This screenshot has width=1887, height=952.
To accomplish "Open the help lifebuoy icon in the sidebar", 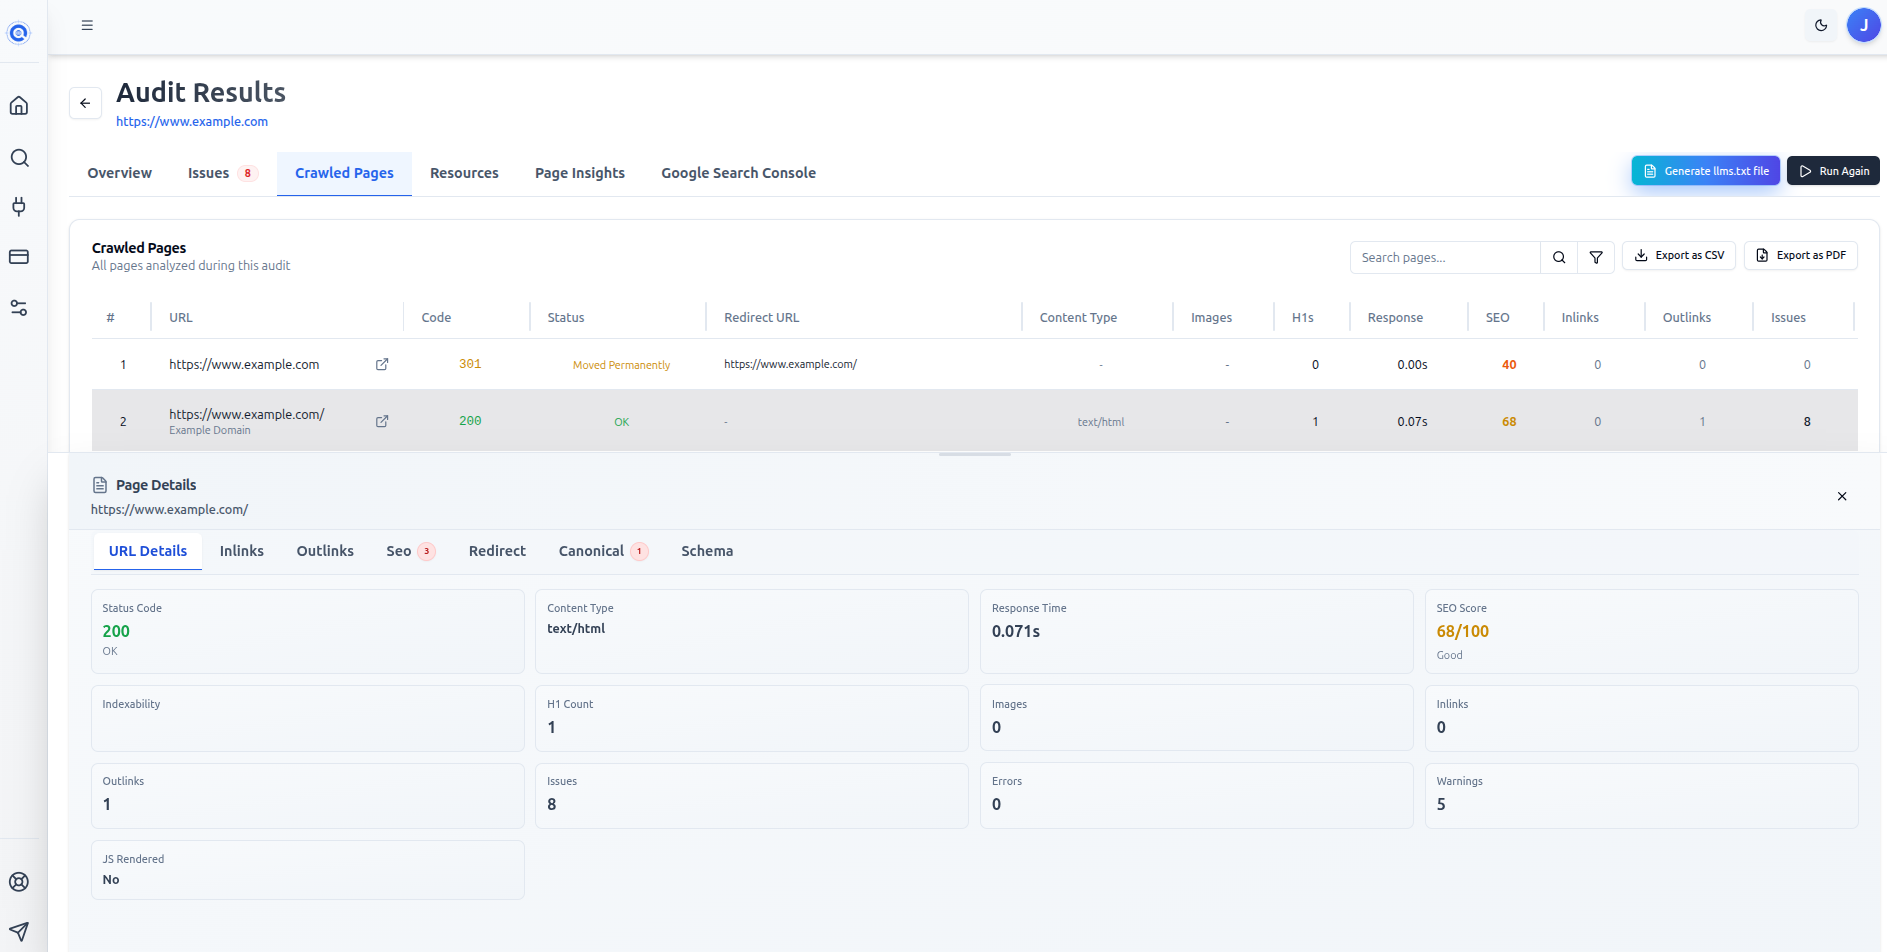I will tap(19, 881).
